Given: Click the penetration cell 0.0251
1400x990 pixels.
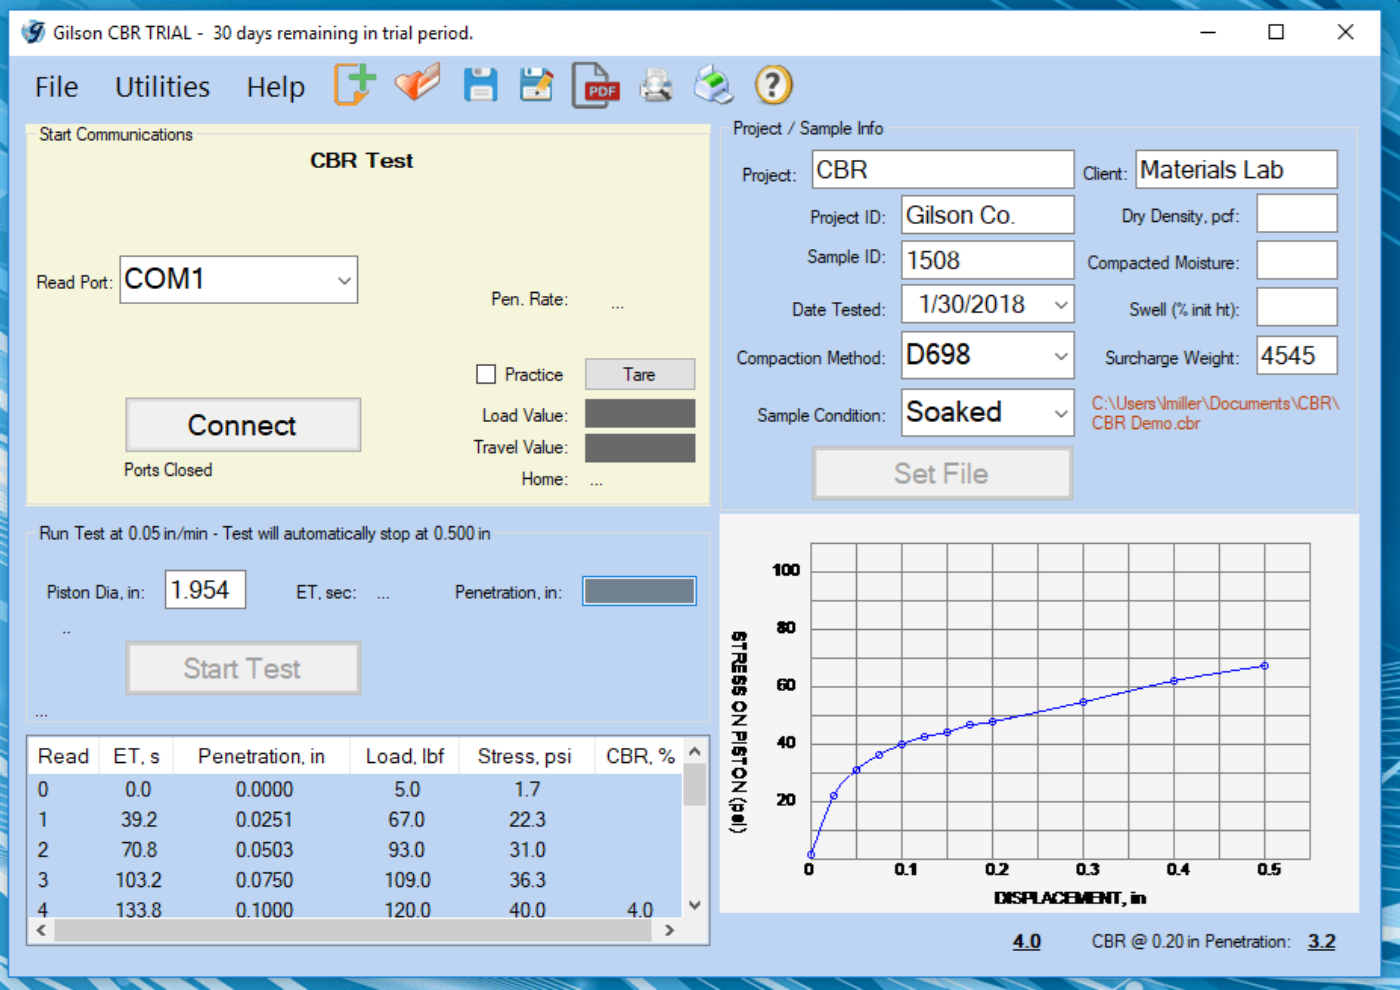Looking at the screenshot, I should coord(264,820).
